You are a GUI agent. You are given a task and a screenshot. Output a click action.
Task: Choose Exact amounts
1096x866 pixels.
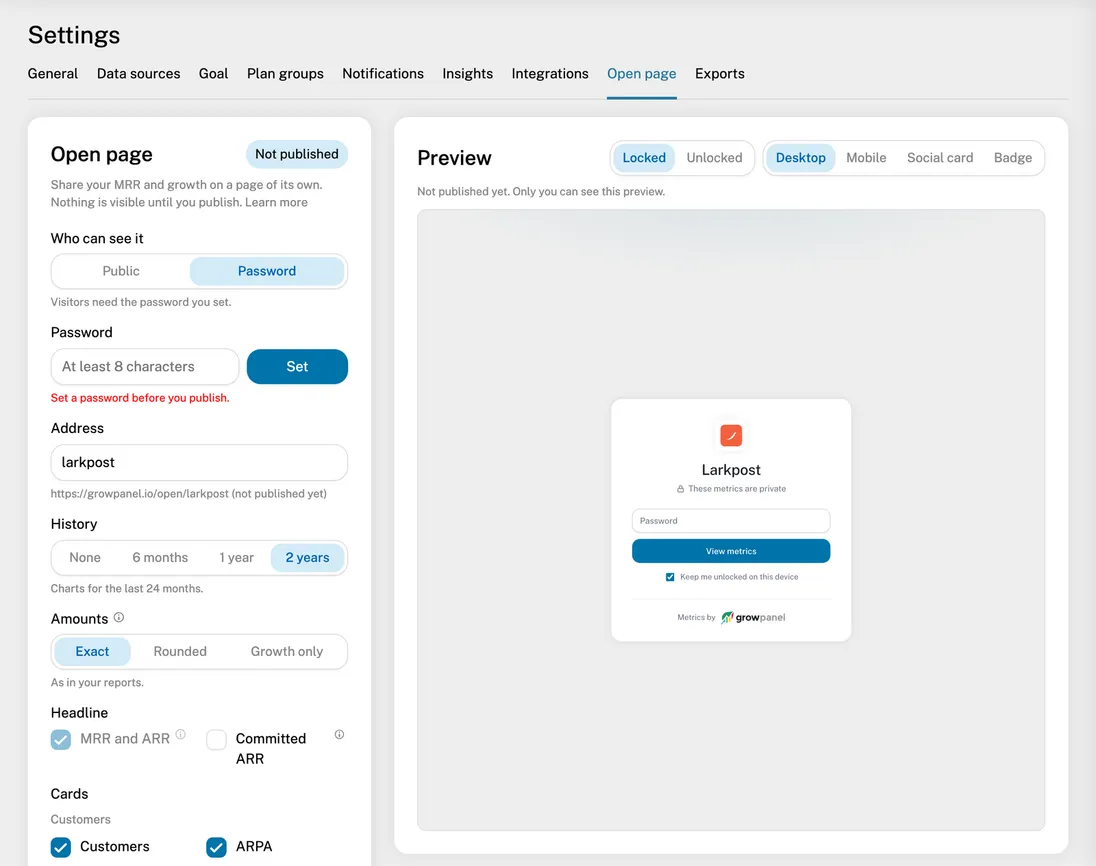pyautogui.click(x=92, y=651)
